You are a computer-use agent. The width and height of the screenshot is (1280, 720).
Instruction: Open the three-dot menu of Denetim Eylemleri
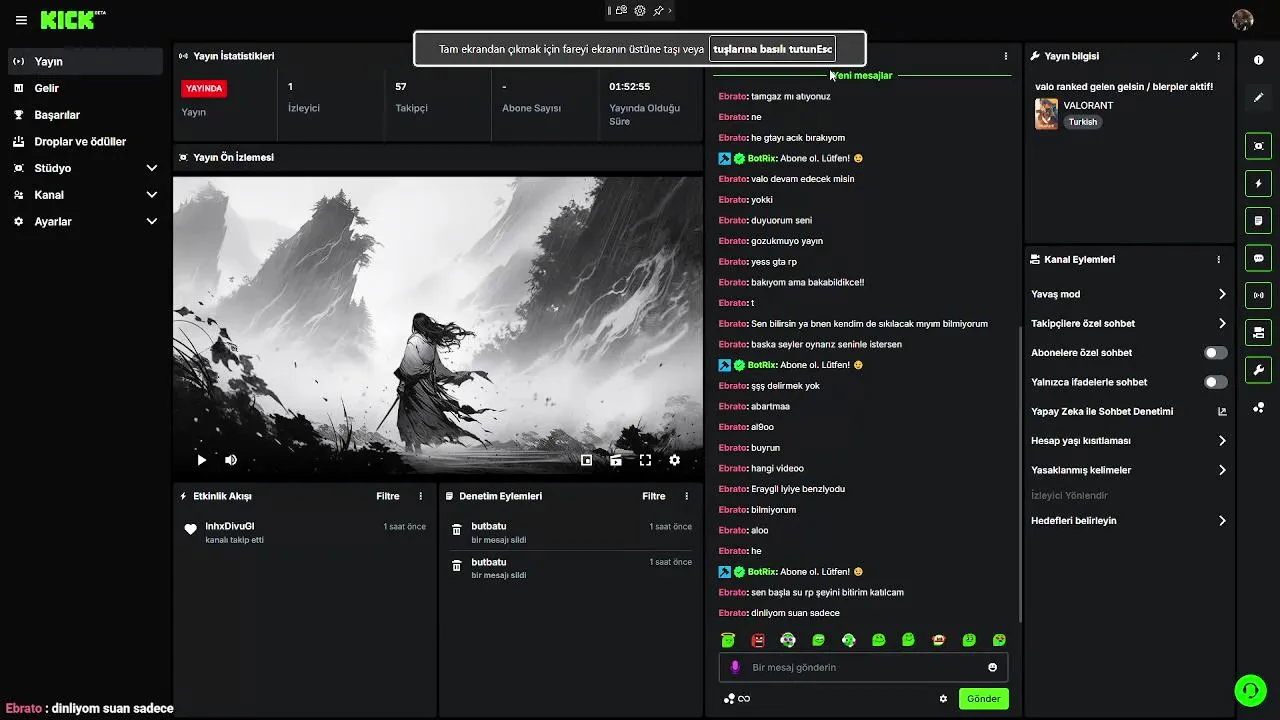(687, 496)
